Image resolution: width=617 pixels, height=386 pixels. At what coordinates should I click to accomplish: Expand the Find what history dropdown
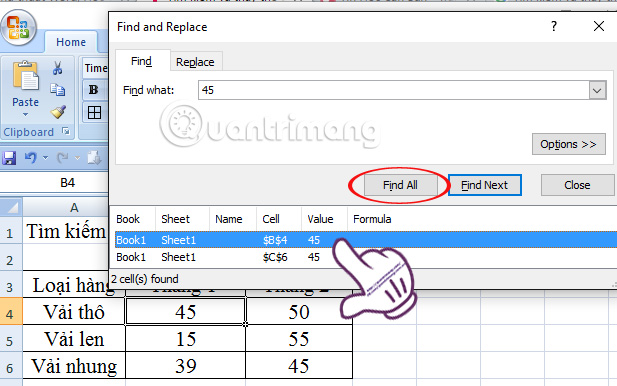point(597,90)
